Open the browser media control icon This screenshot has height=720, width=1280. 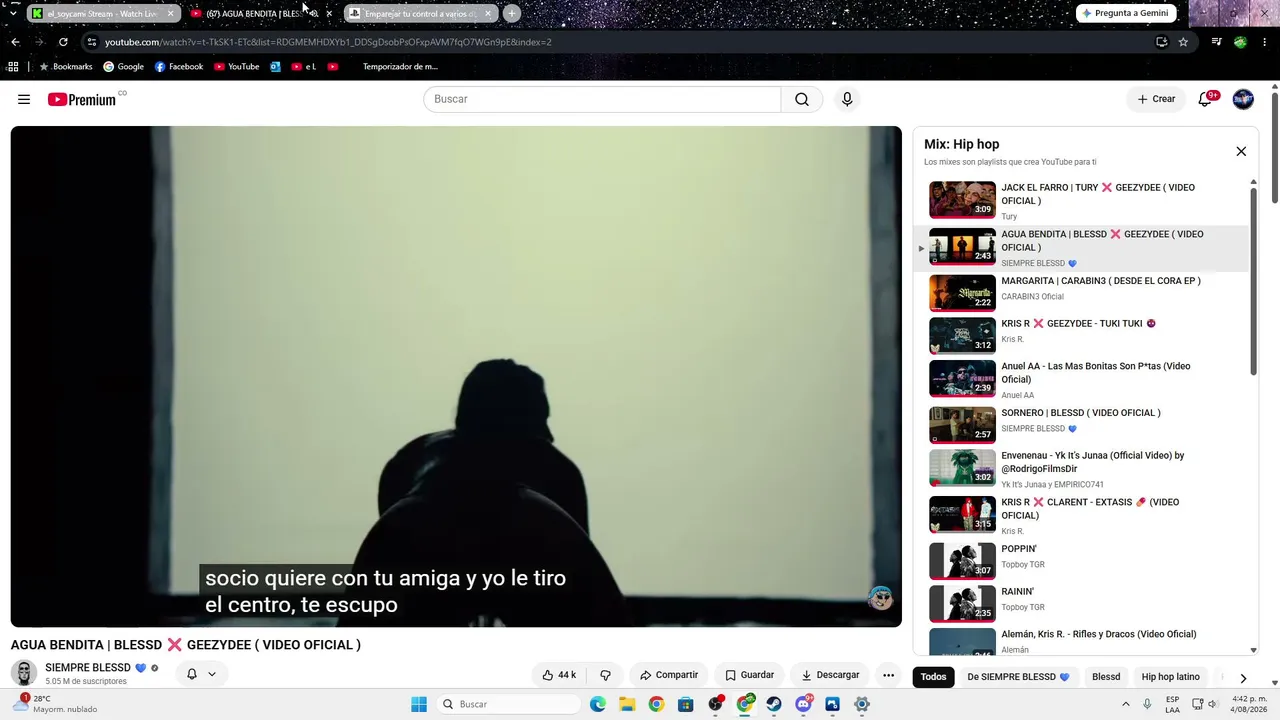click(1216, 42)
